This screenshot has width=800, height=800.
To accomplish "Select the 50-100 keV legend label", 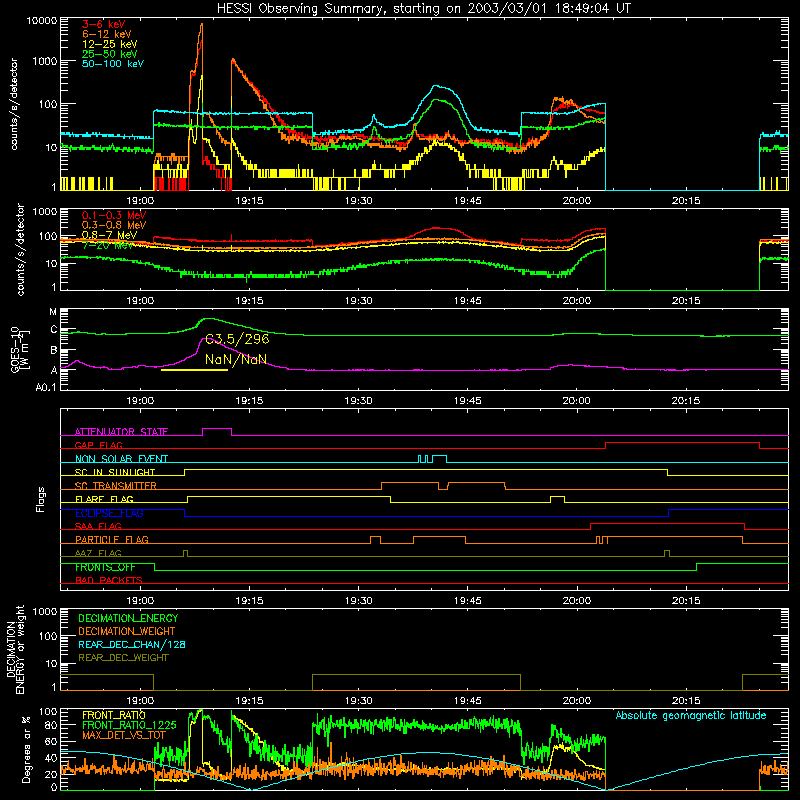I will point(113,64).
